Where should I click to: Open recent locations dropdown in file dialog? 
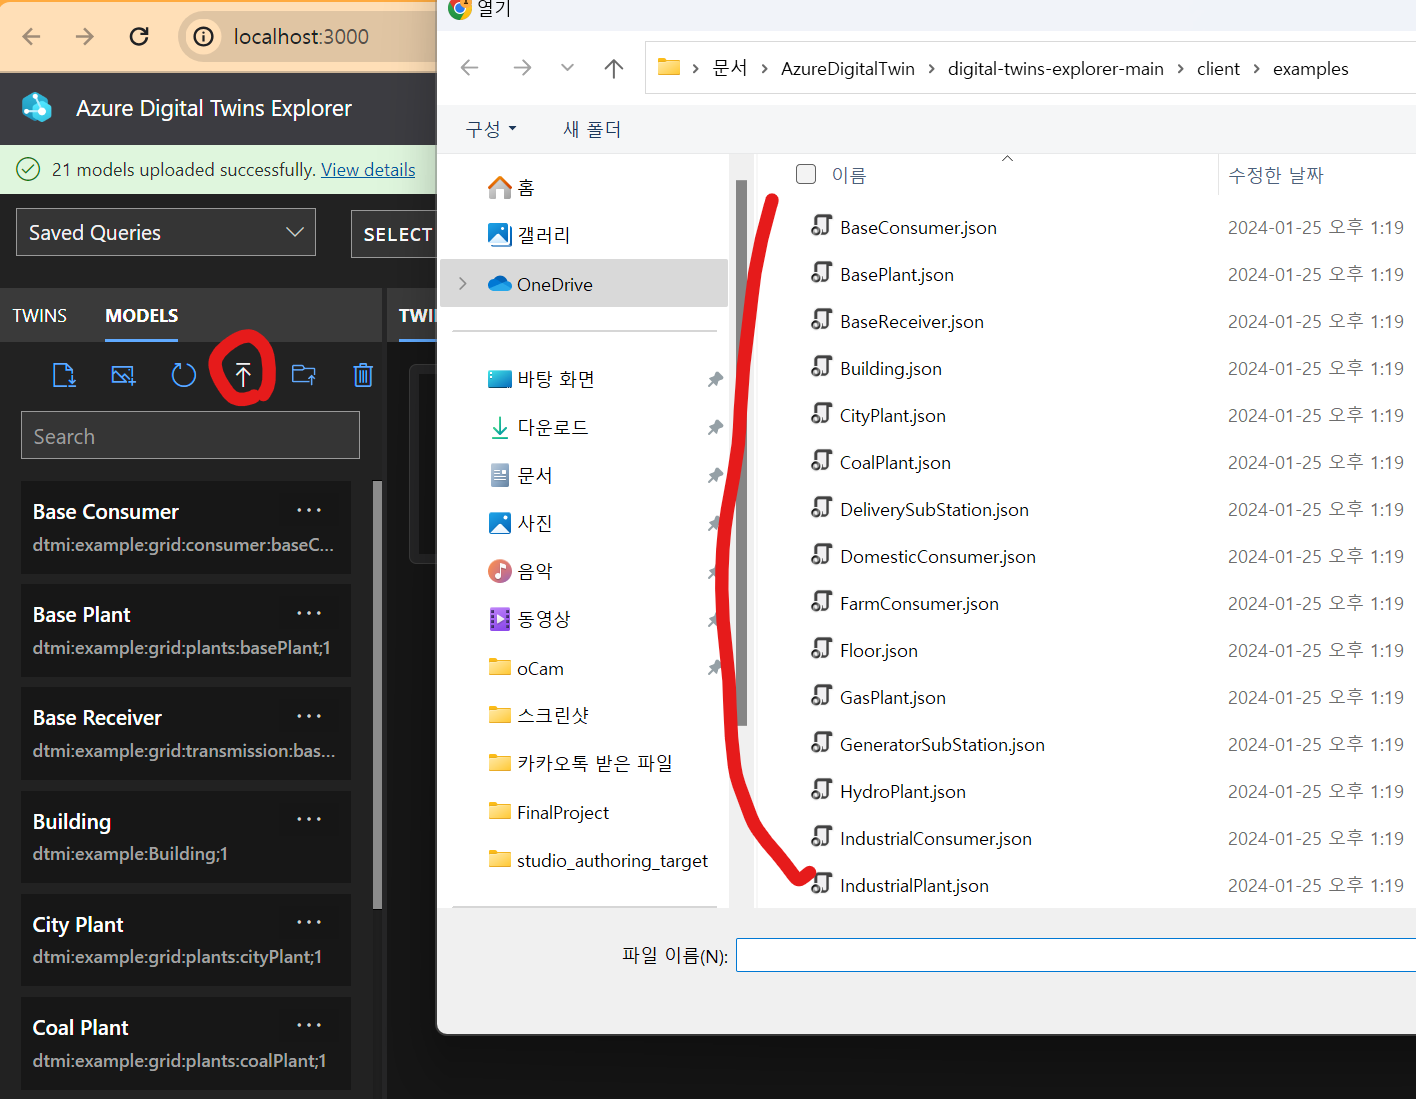(x=567, y=68)
